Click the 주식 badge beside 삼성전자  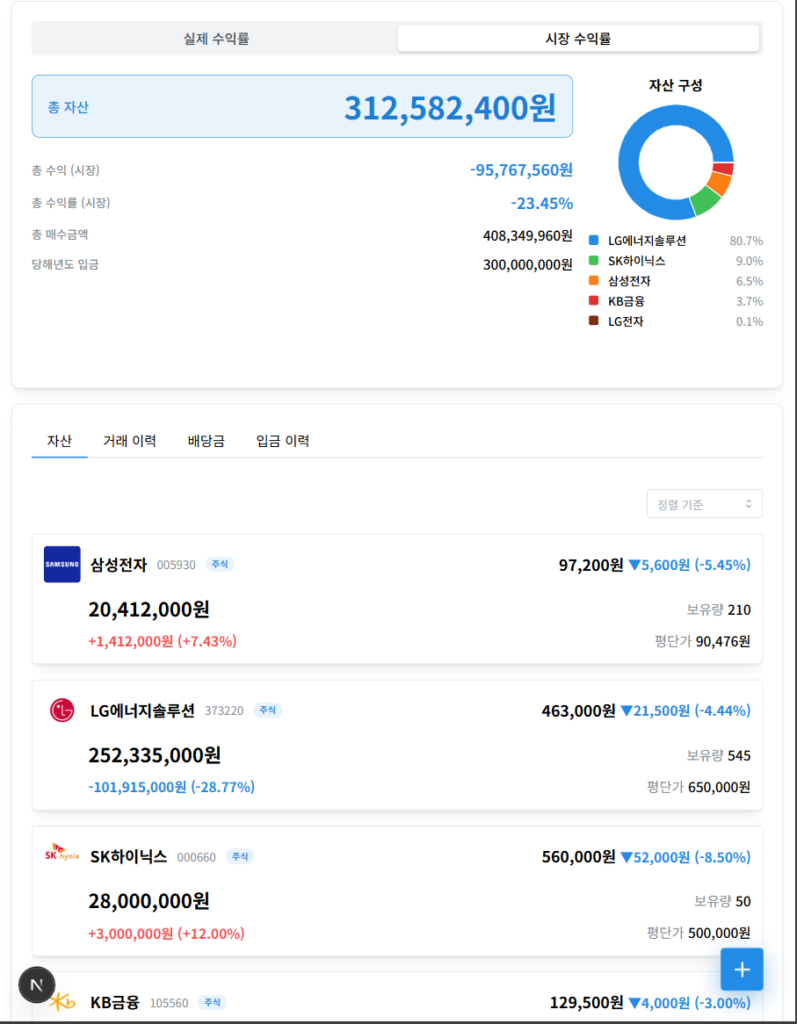(219, 564)
